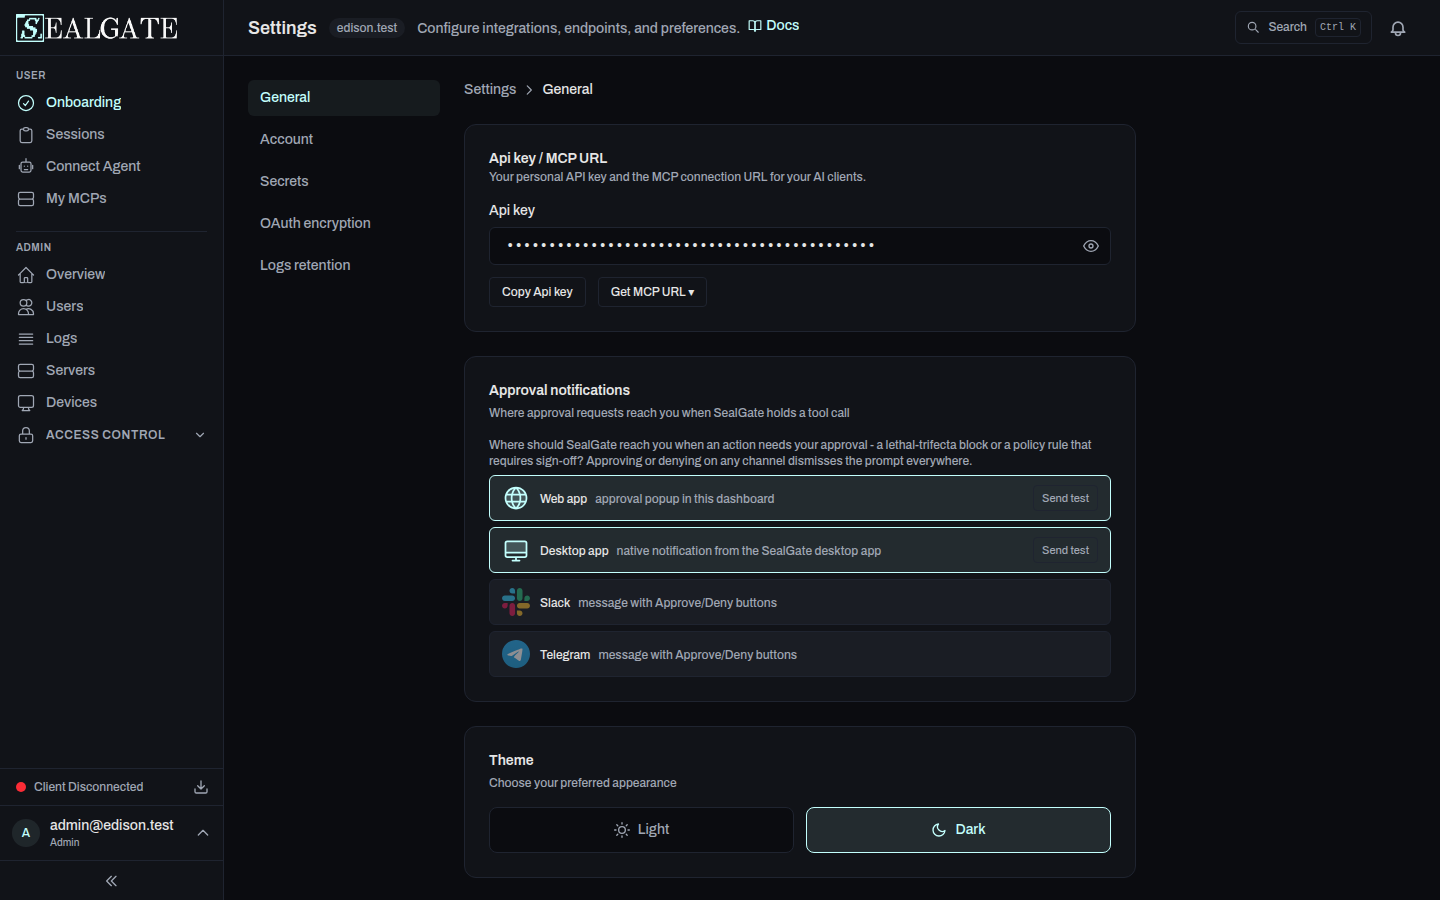Viewport: 1440px width, 900px height.
Task: Click the Access Control lock icon
Action: click(x=26, y=435)
